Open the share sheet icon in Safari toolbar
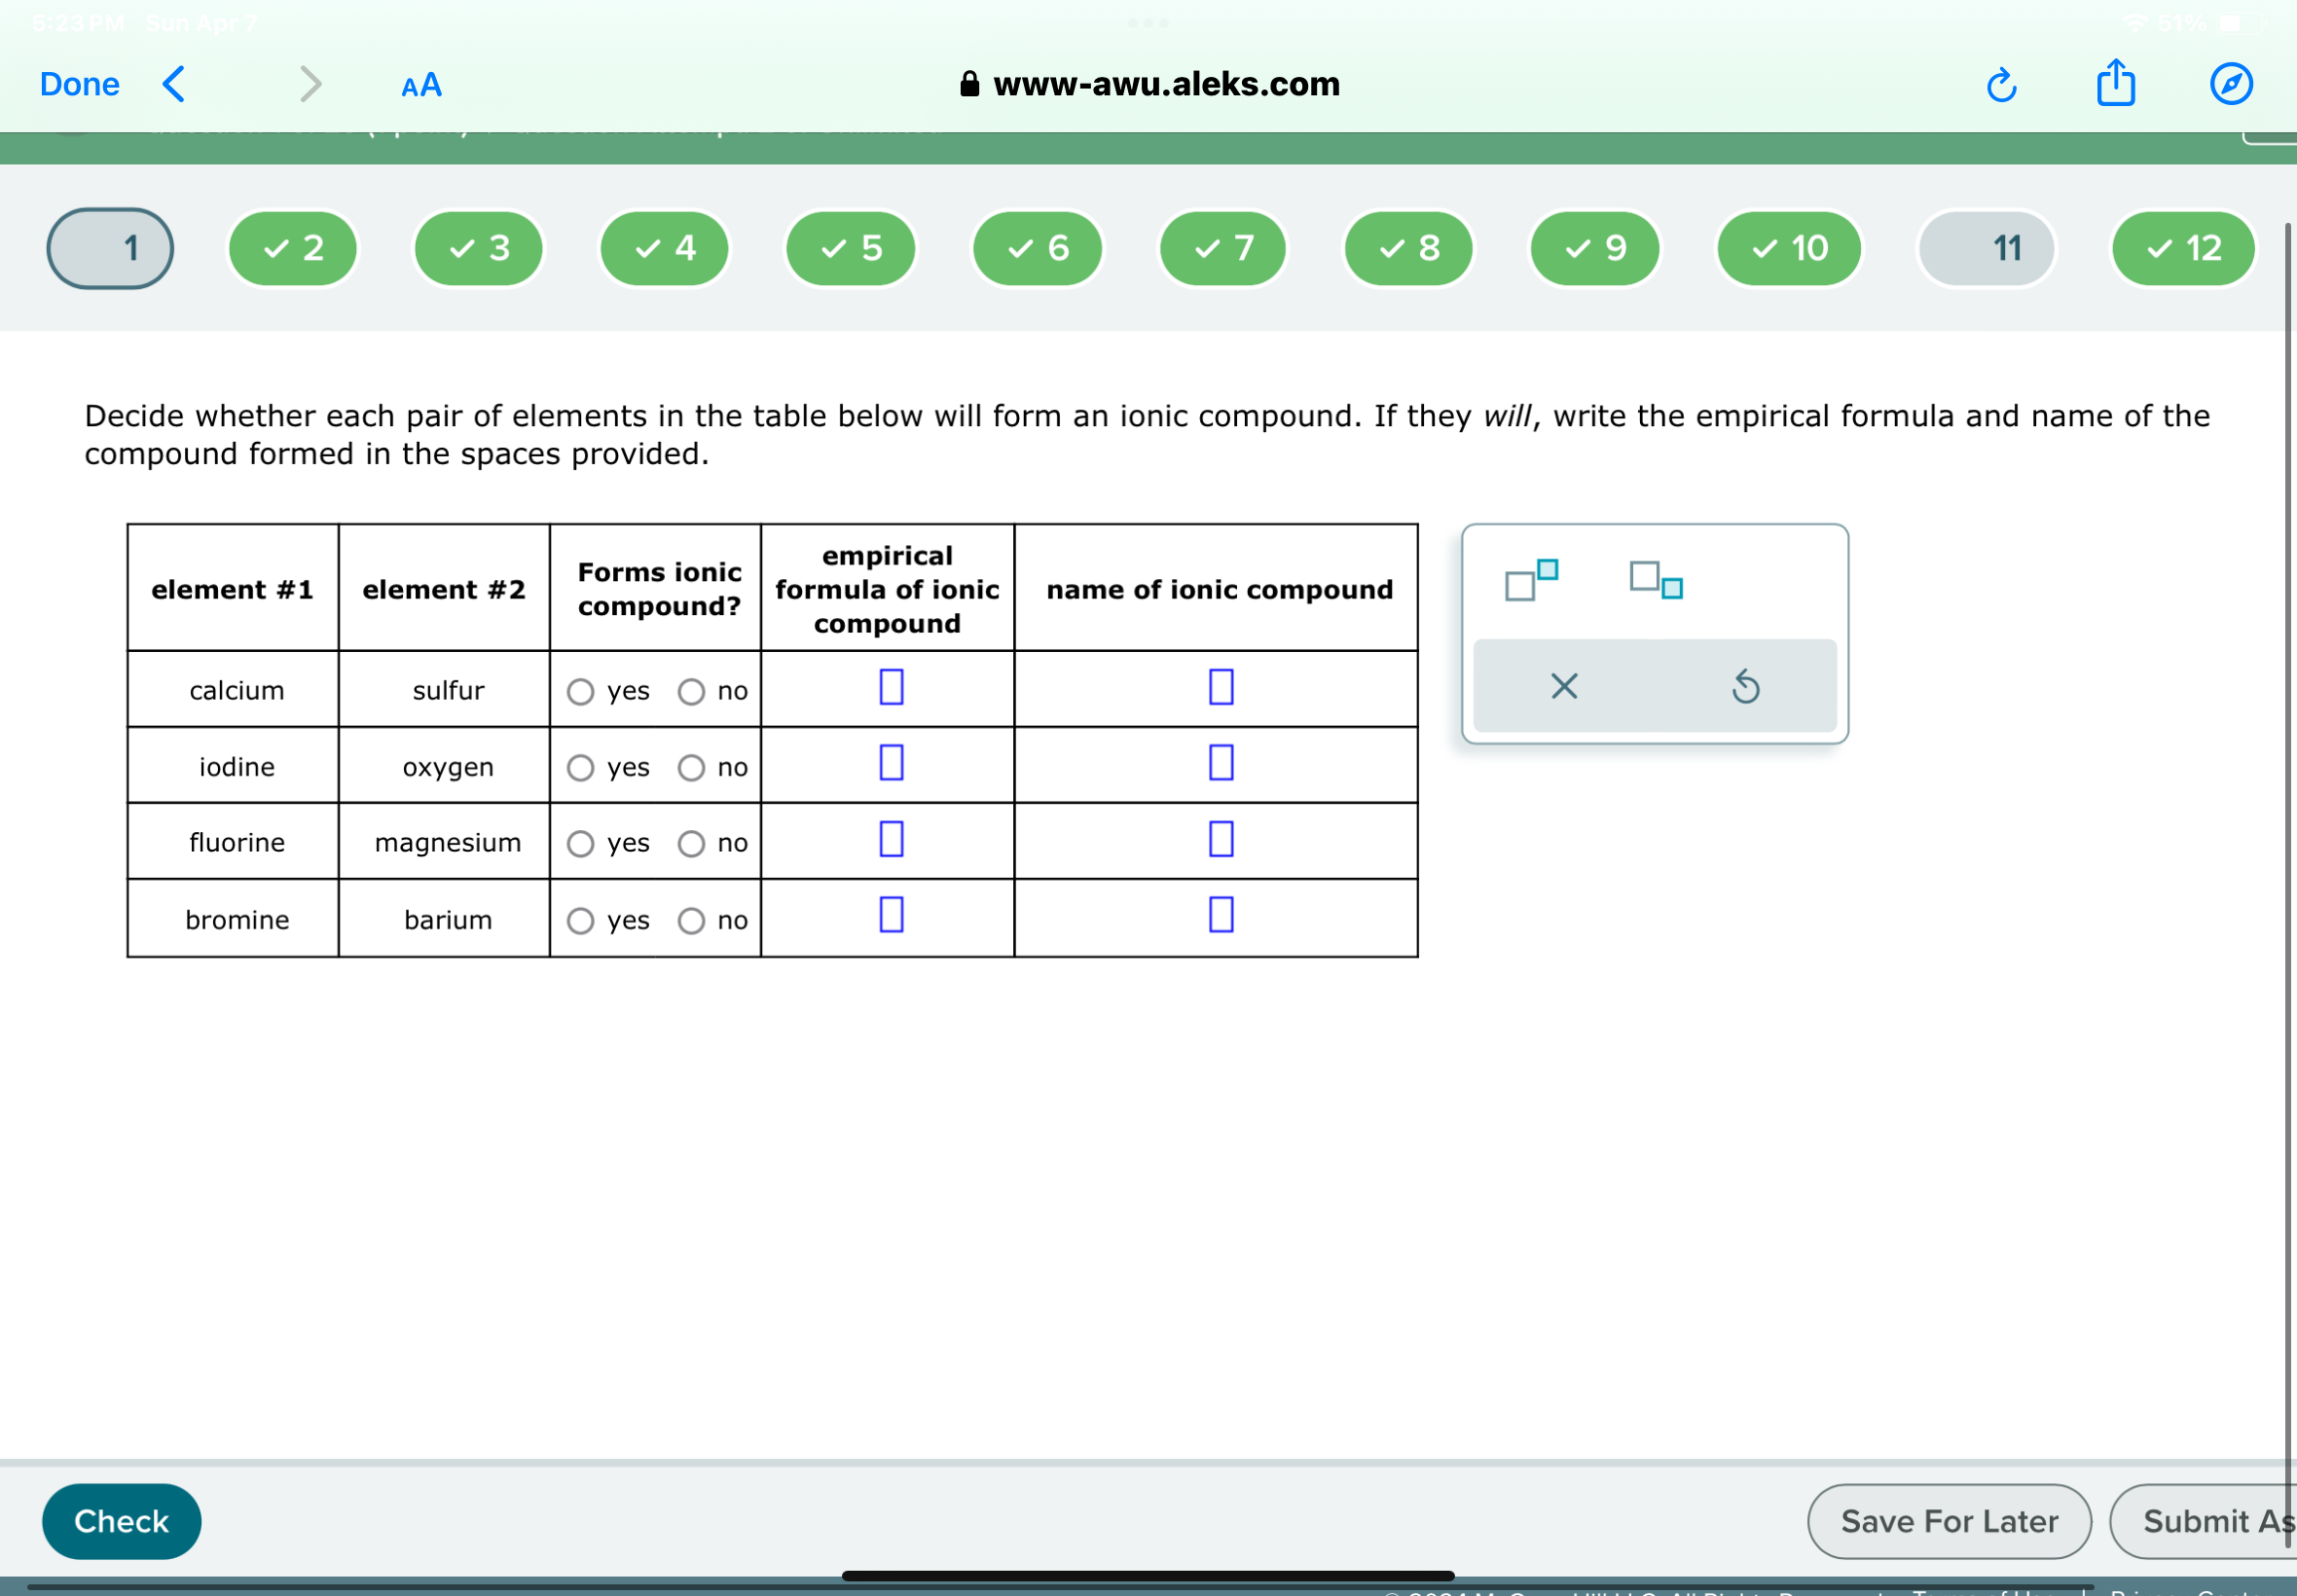The width and height of the screenshot is (2297, 1596). pos(2116,84)
